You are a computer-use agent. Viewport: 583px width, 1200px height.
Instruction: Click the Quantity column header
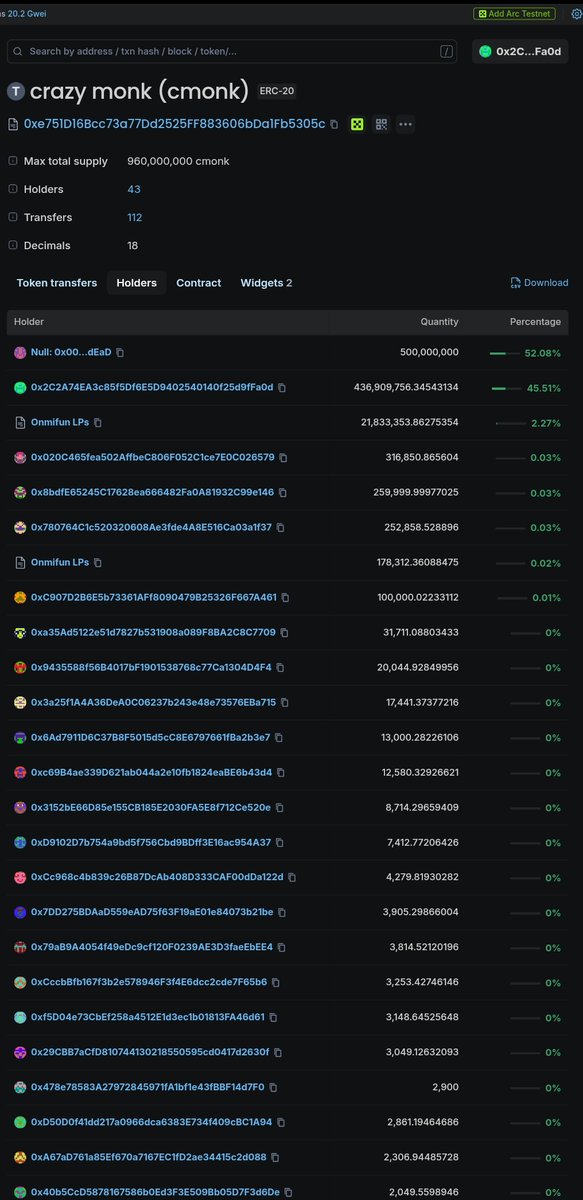439,322
